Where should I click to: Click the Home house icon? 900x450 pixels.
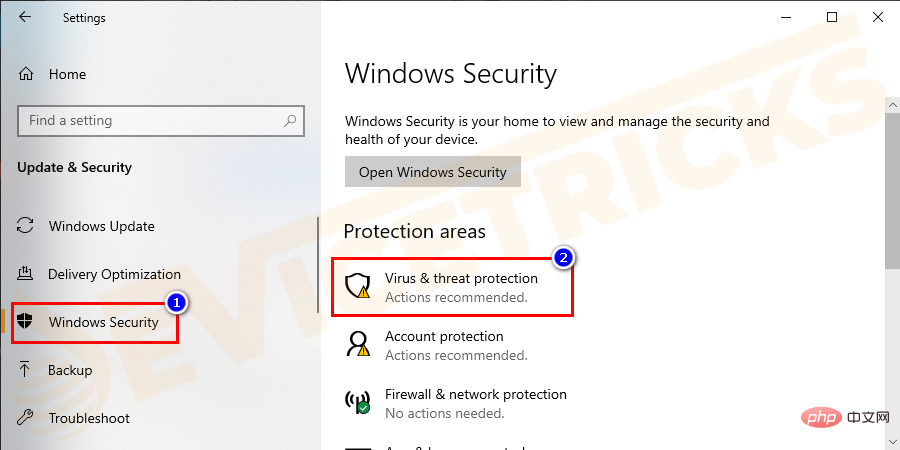pos(27,74)
